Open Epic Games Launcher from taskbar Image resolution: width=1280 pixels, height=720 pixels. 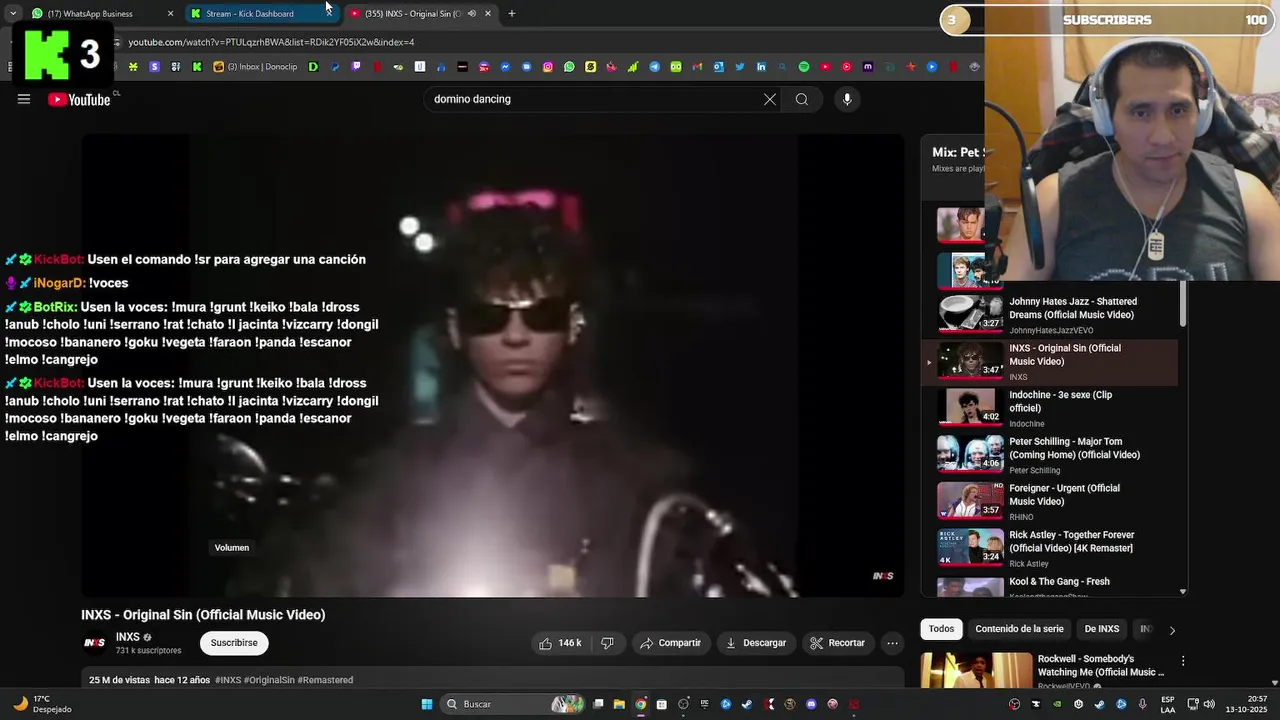(x=704, y=704)
